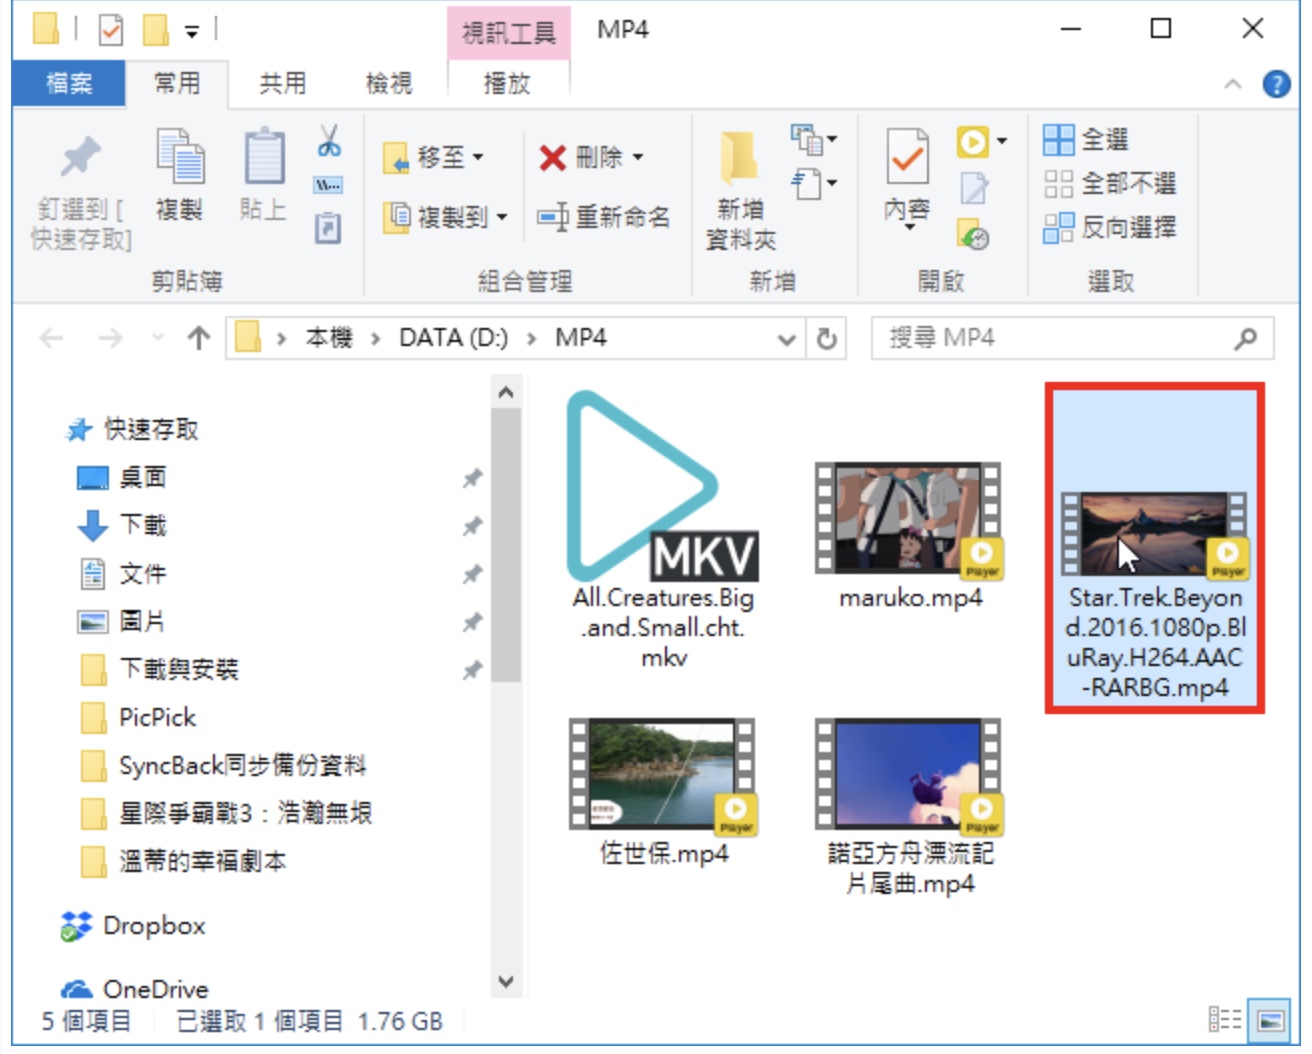Click the 全部不選 button
The height and width of the screenshot is (1054, 1312).
(x=1110, y=183)
